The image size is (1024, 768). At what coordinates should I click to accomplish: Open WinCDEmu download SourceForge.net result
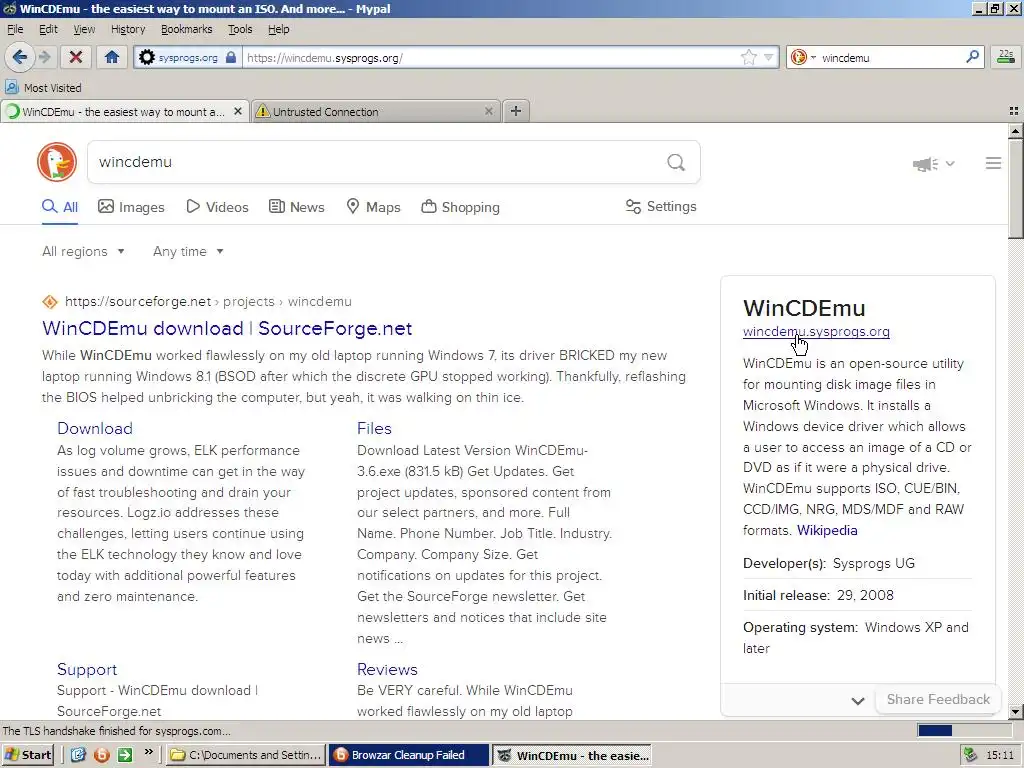tap(227, 328)
